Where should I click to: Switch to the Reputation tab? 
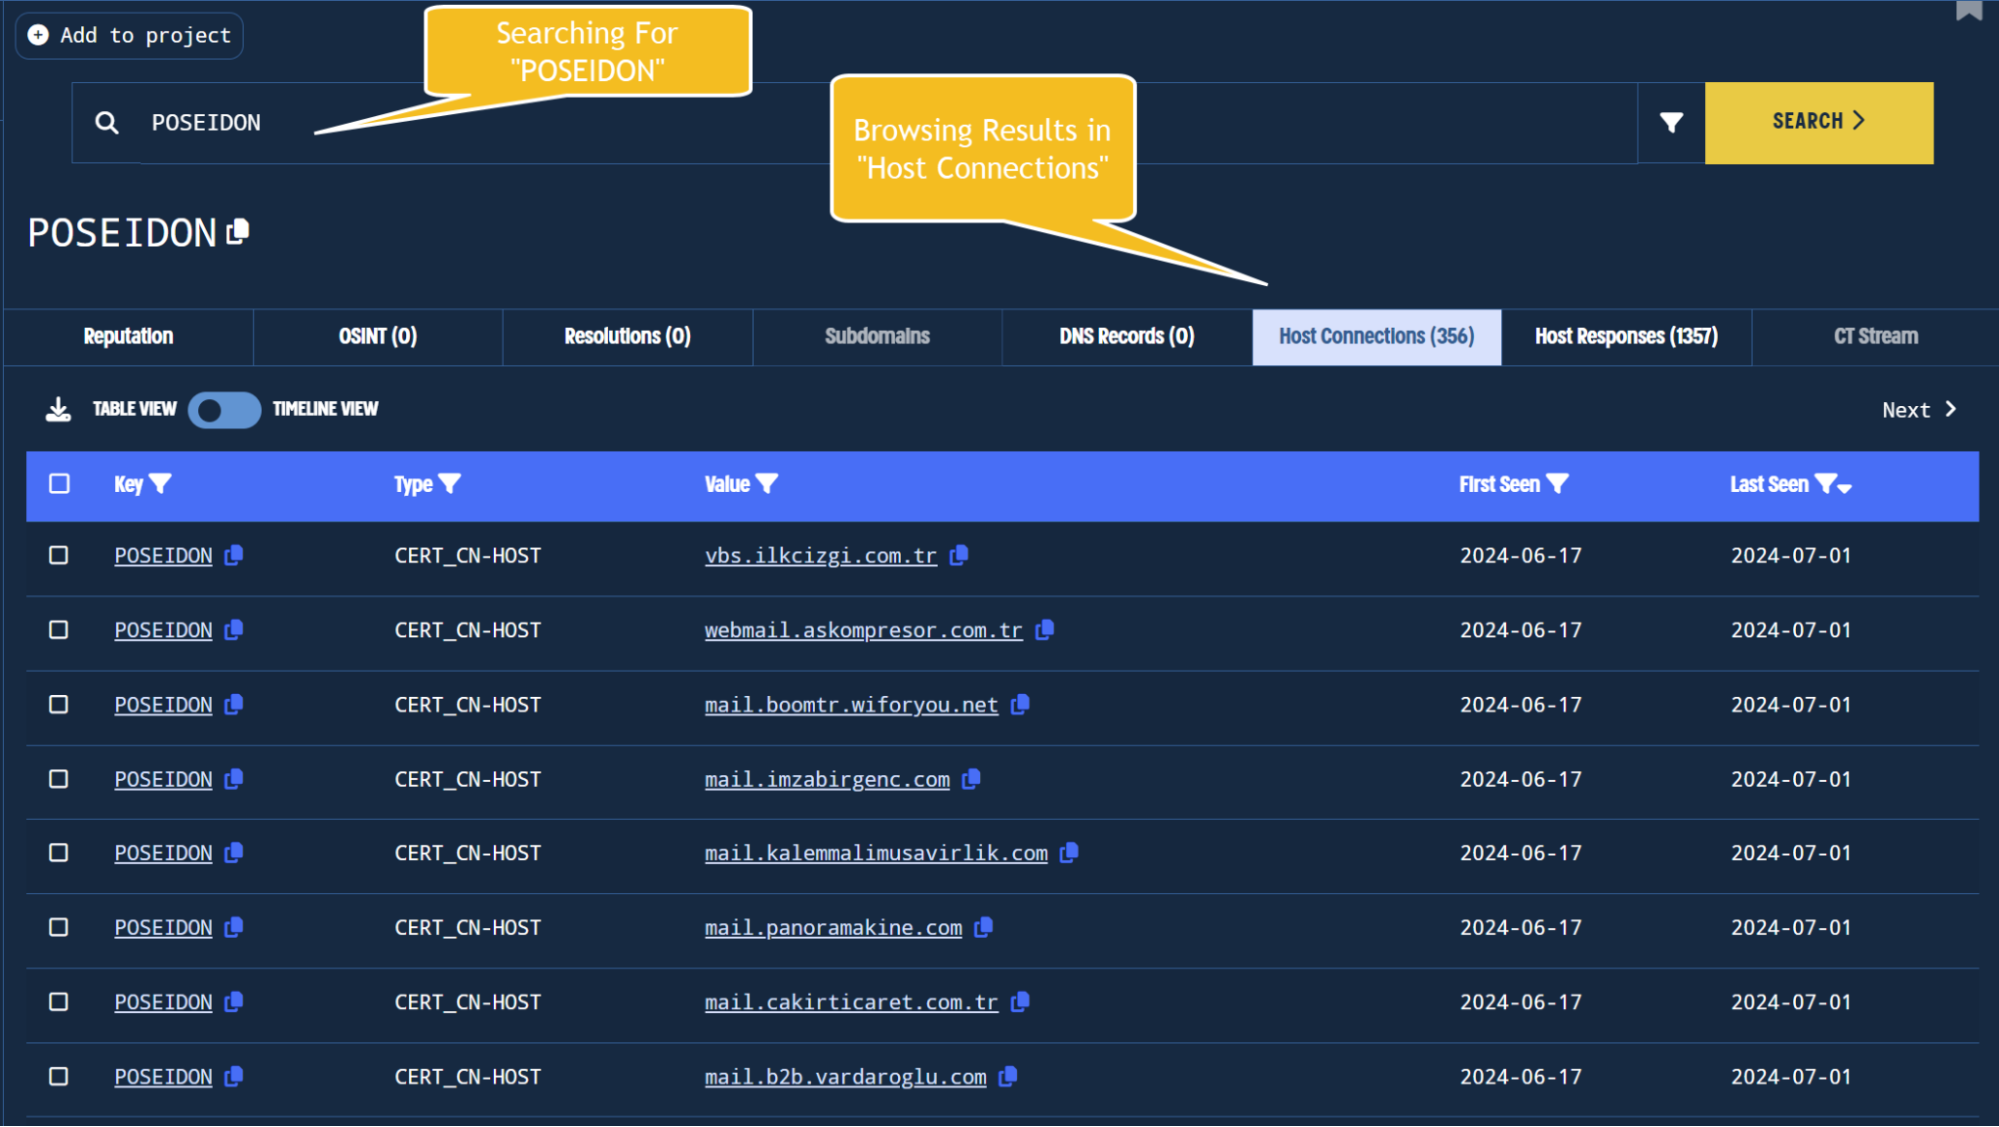point(128,337)
